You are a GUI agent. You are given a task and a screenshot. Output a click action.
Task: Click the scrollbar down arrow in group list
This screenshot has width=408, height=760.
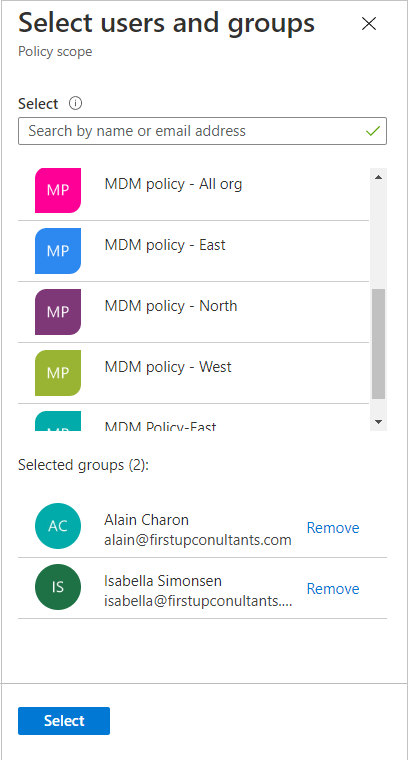pos(378,422)
